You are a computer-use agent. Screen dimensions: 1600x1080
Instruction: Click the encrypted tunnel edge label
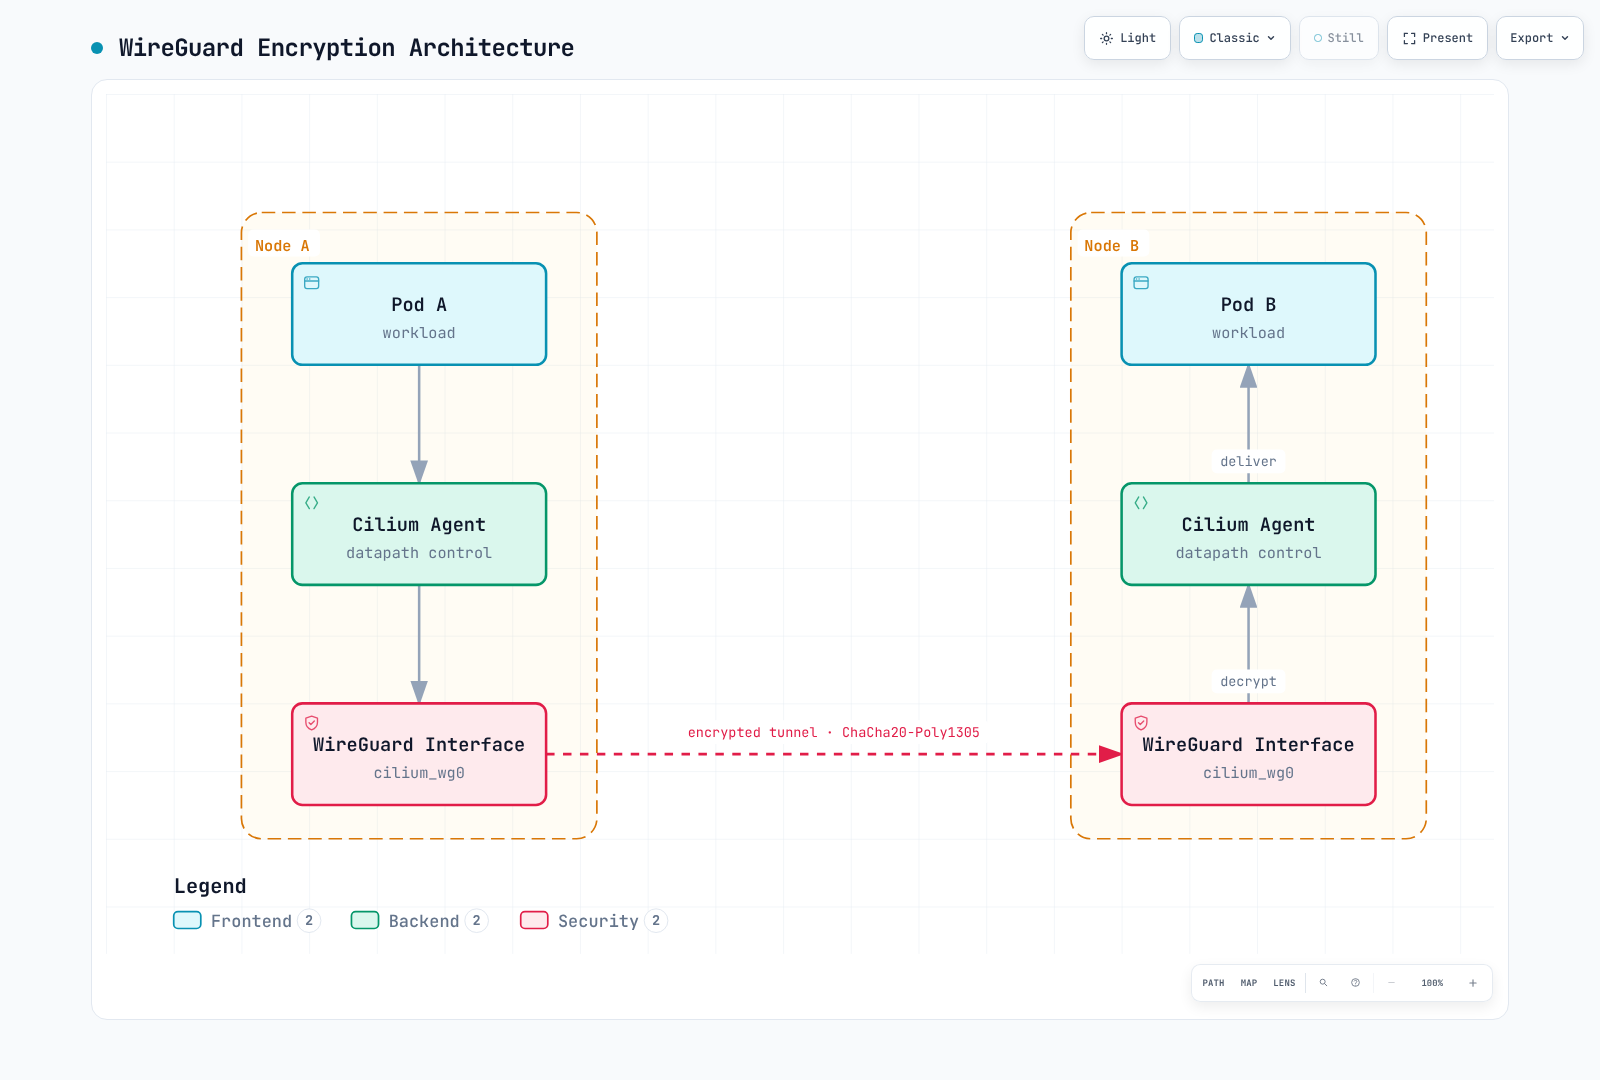click(834, 732)
